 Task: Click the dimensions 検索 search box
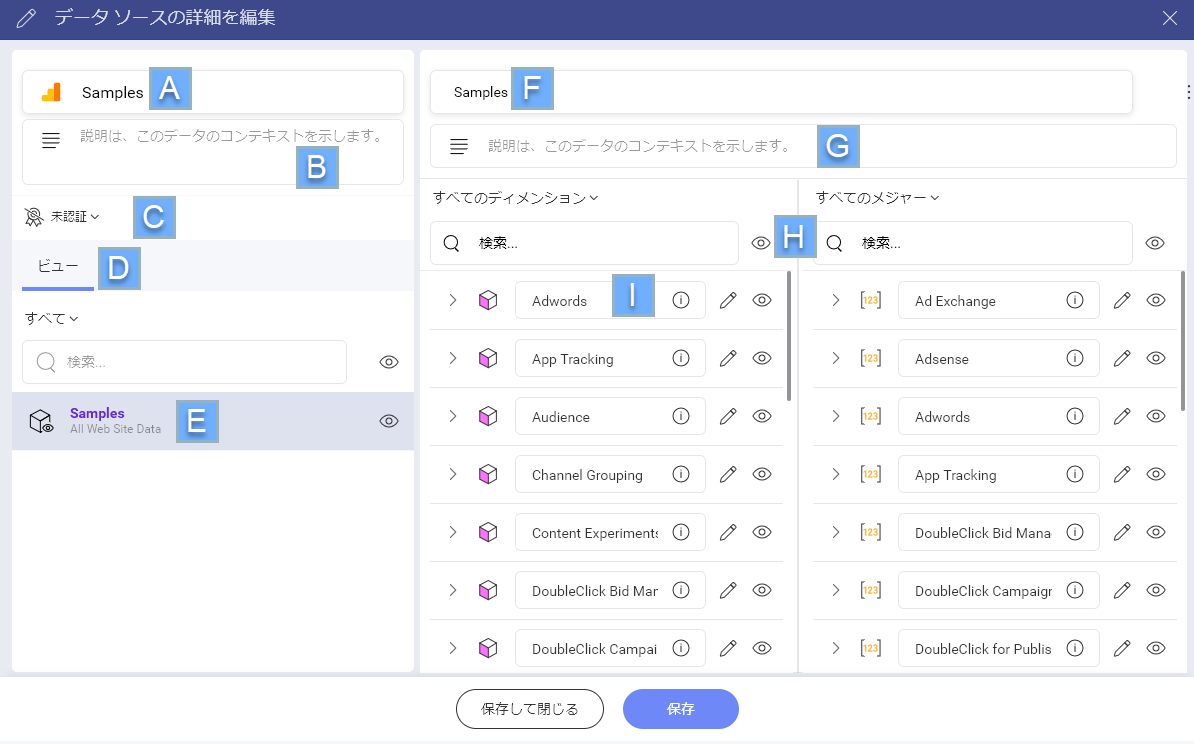tap(584, 243)
